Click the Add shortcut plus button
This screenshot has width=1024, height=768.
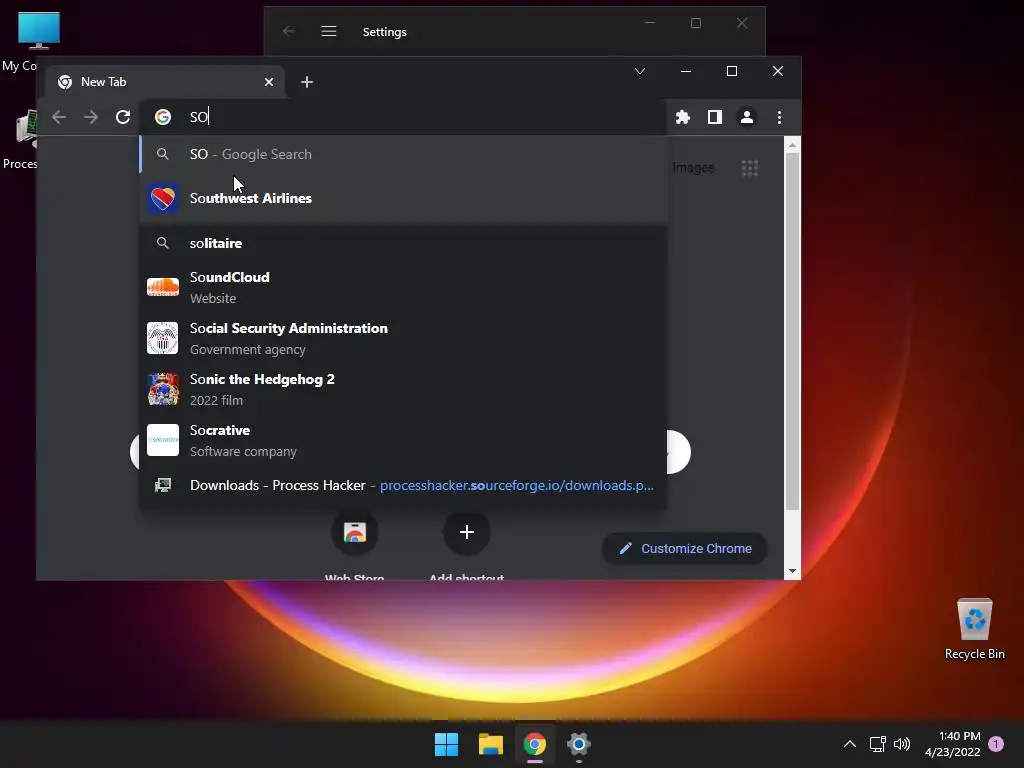(x=466, y=532)
